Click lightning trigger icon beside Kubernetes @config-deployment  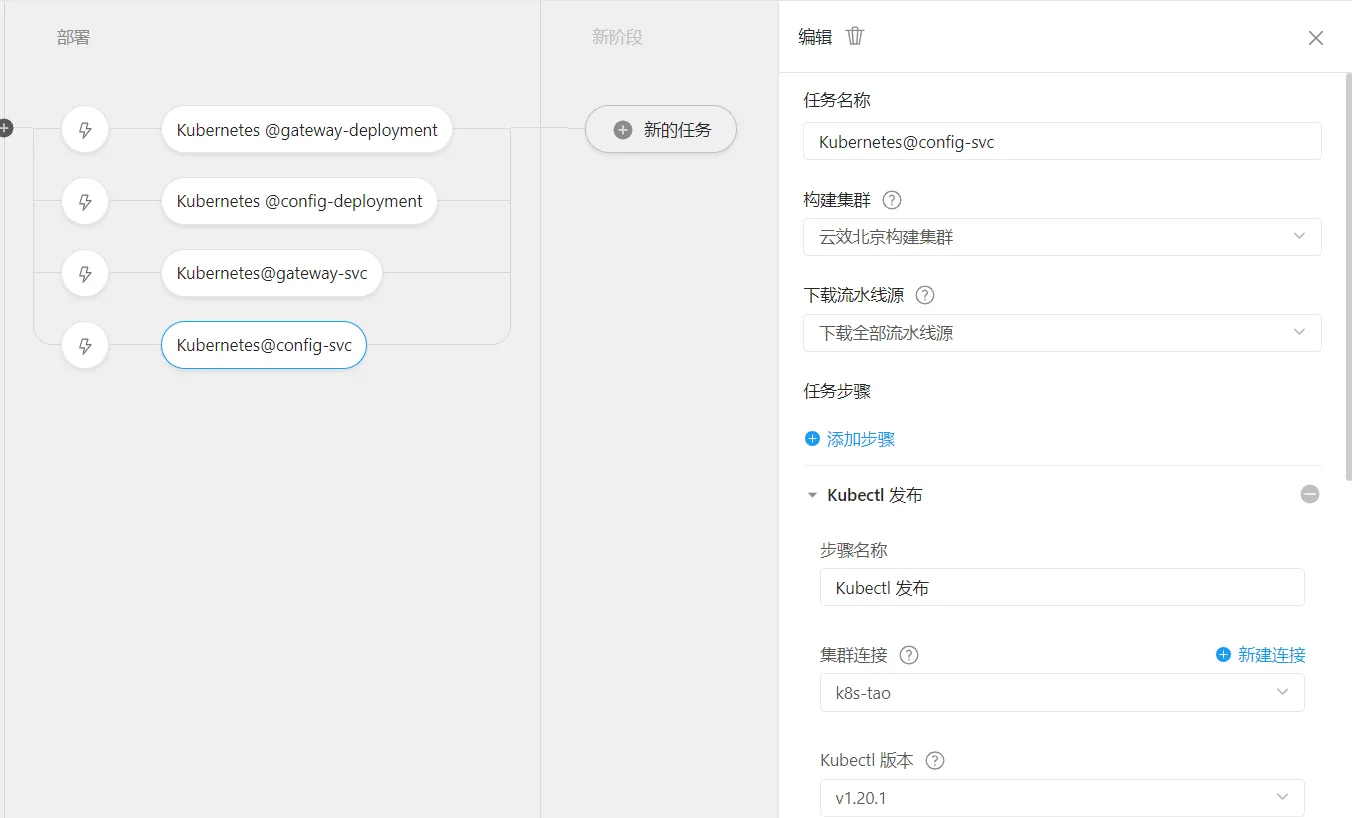point(85,202)
